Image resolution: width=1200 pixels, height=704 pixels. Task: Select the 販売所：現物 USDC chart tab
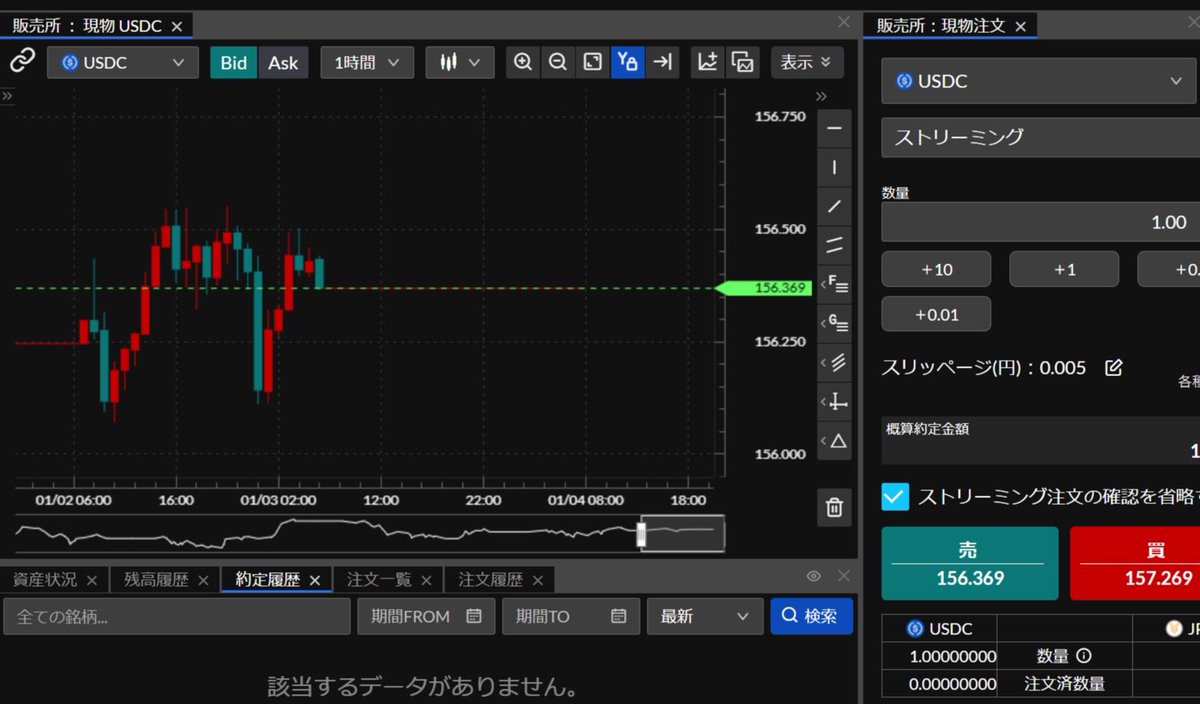pos(87,26)
